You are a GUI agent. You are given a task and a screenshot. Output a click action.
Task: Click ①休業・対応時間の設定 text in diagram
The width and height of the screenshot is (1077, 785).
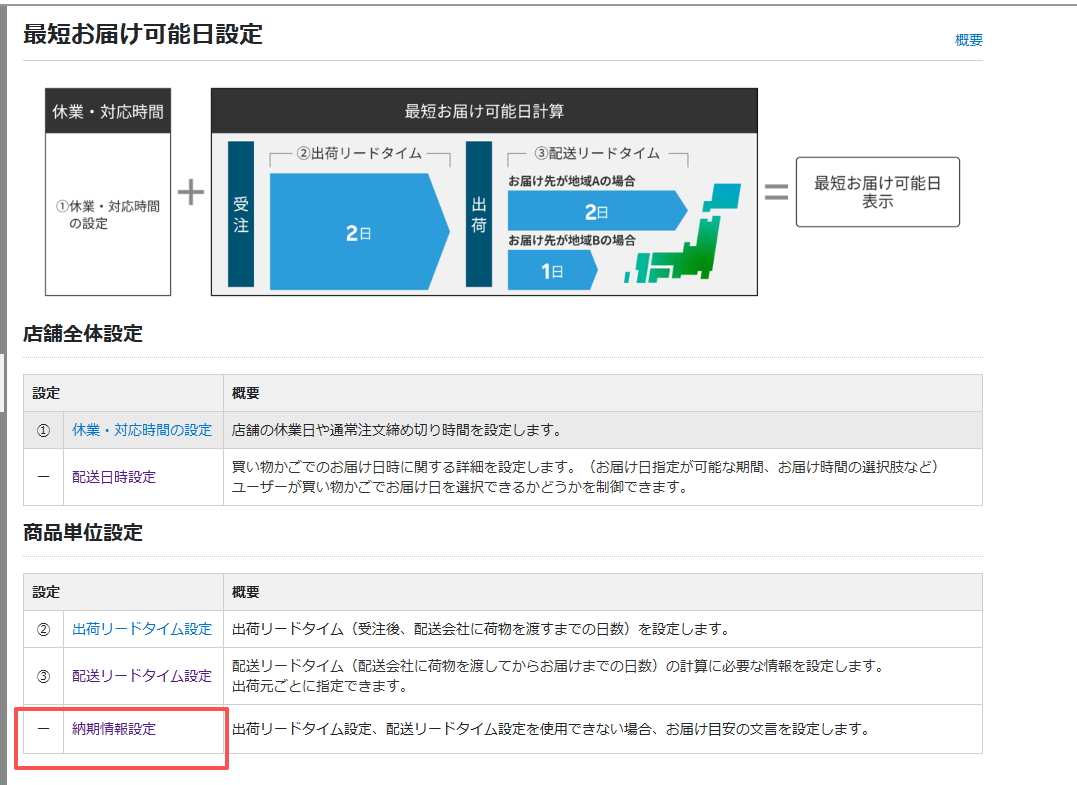(108, 214)
